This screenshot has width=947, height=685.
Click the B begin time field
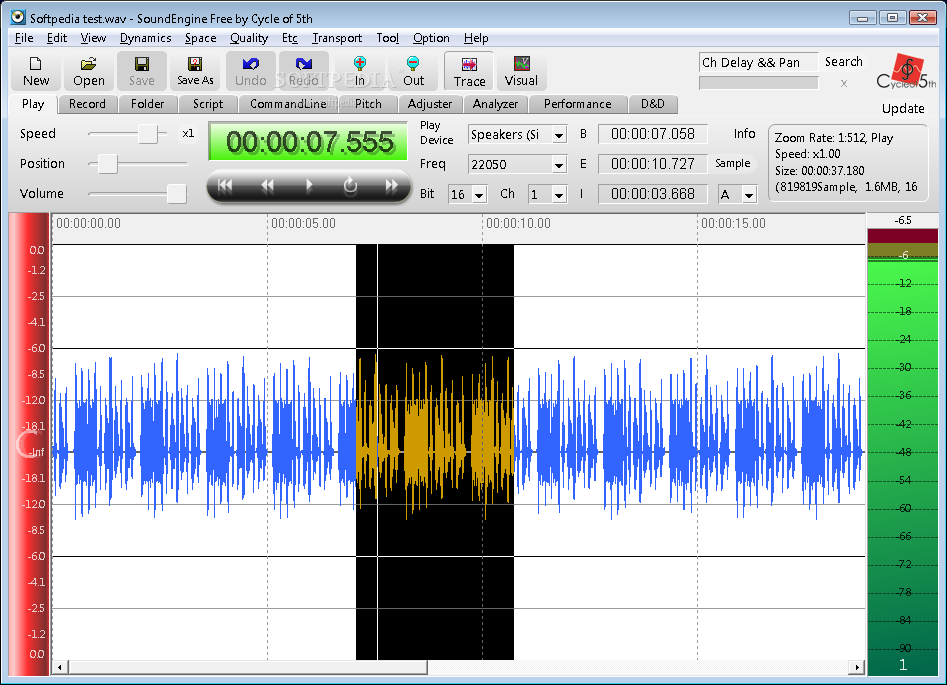click(x=652, y=134)
